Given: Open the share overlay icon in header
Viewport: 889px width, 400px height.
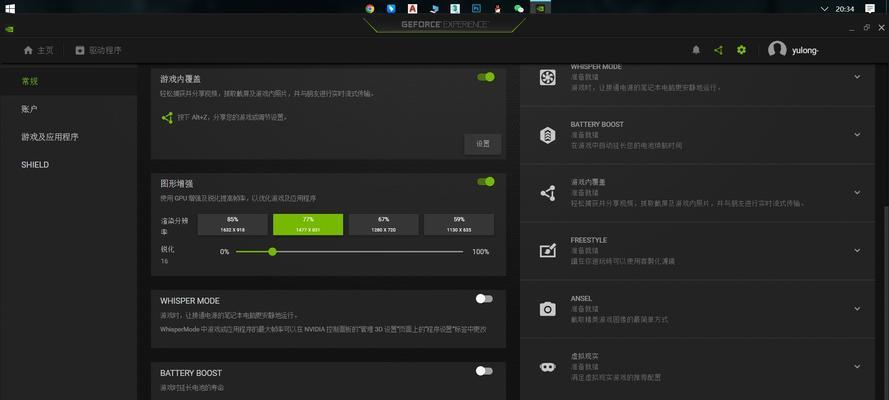Looking at the screenshot, I should pyautogui.click(x=718, y=50).
